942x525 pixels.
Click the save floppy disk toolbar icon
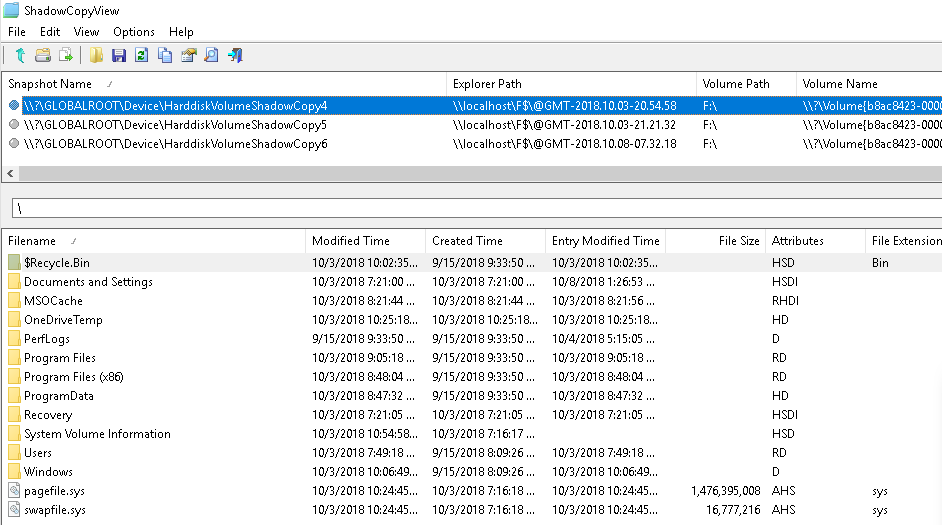point(119,56)
